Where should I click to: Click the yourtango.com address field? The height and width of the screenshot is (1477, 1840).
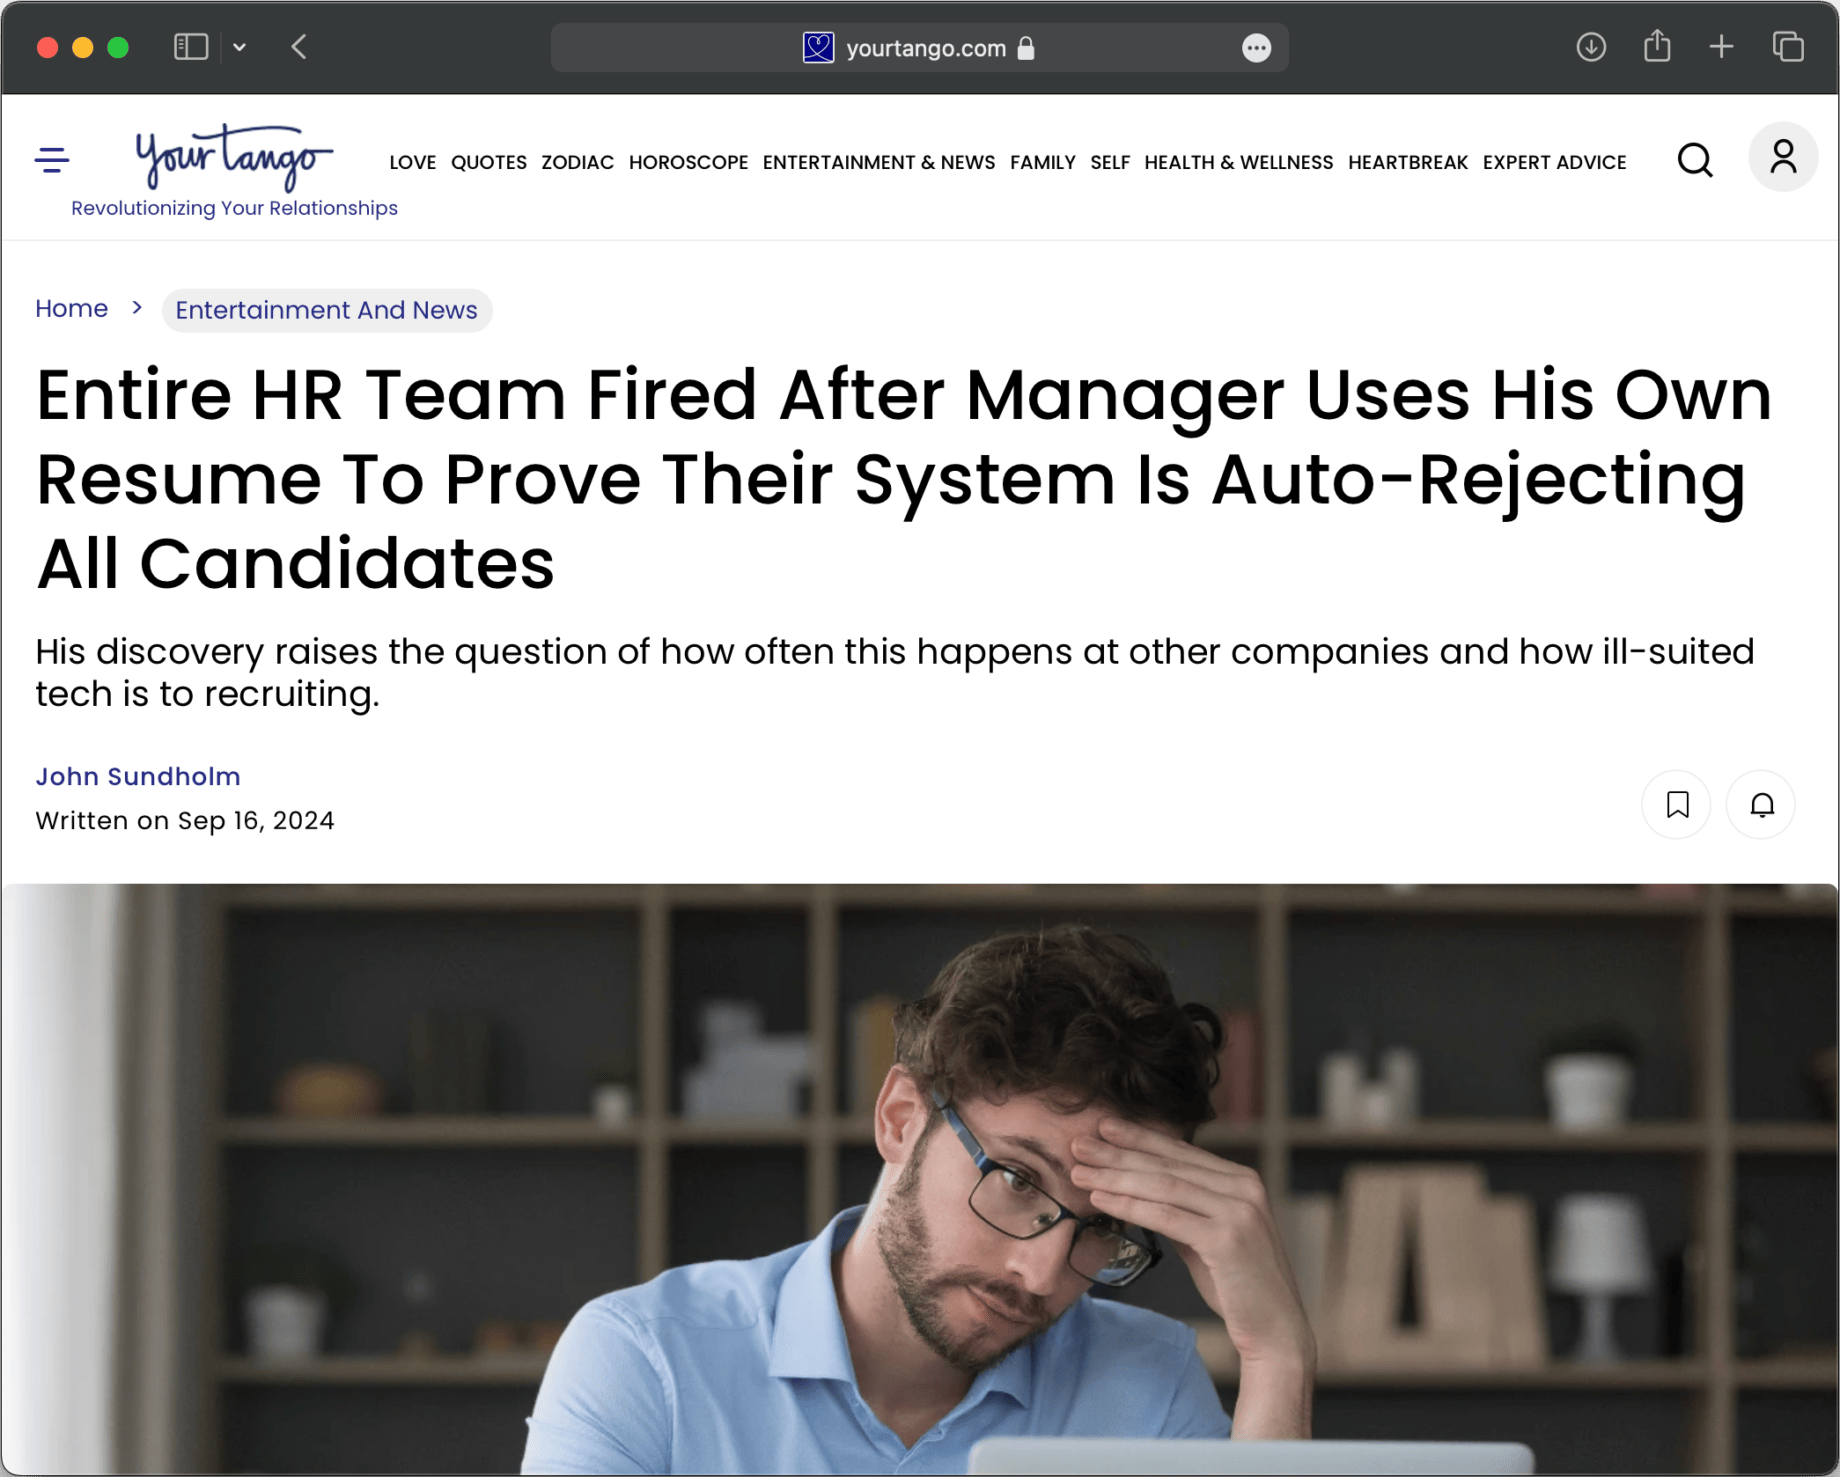pyautogui.click(x=919, y=48)
